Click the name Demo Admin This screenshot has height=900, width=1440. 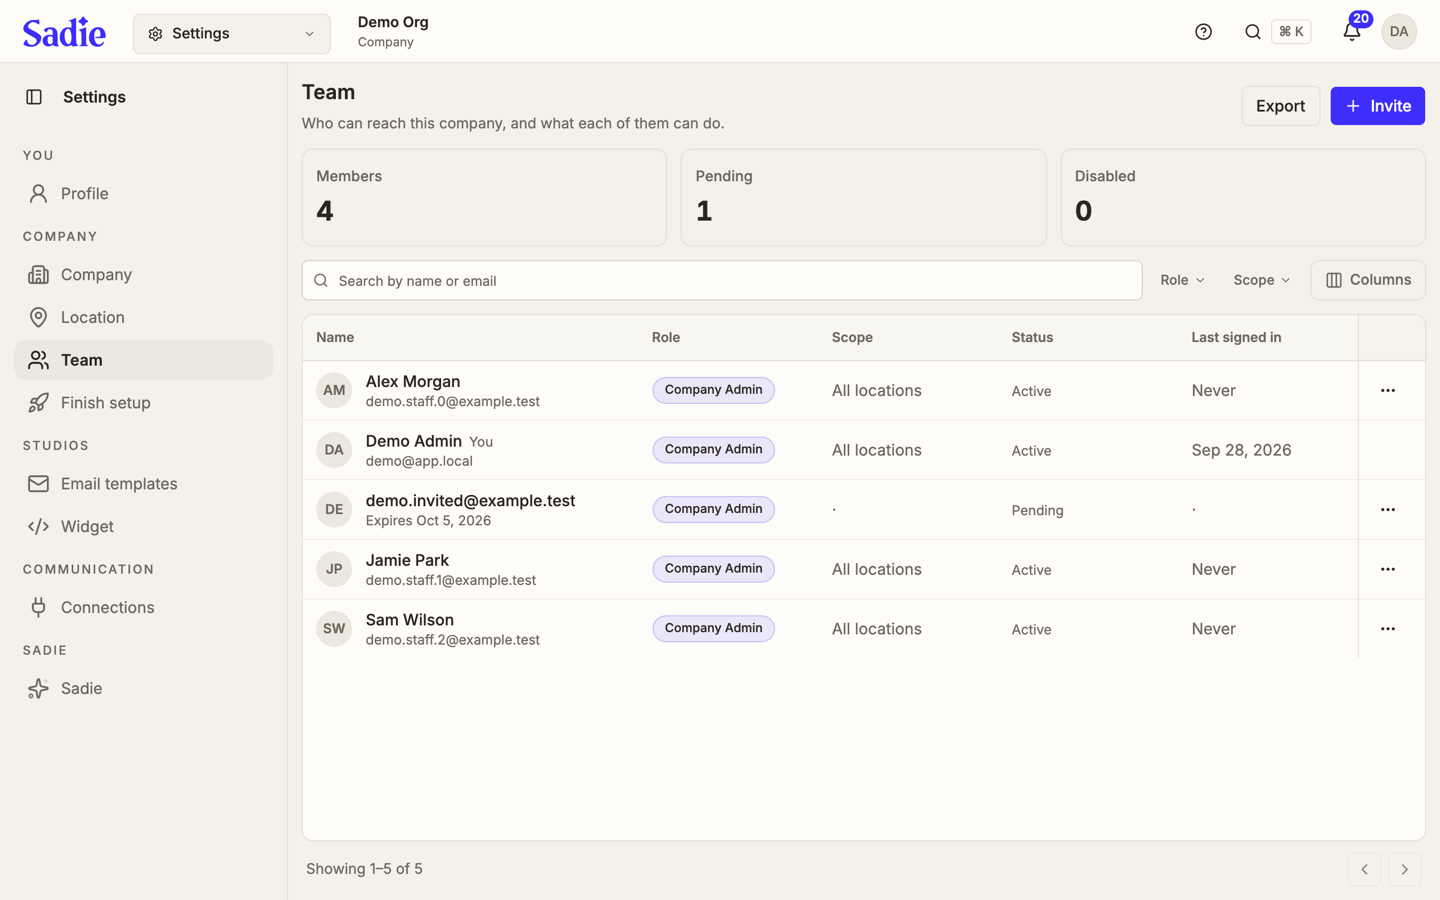pyautogui.click(x=414, y=441)
